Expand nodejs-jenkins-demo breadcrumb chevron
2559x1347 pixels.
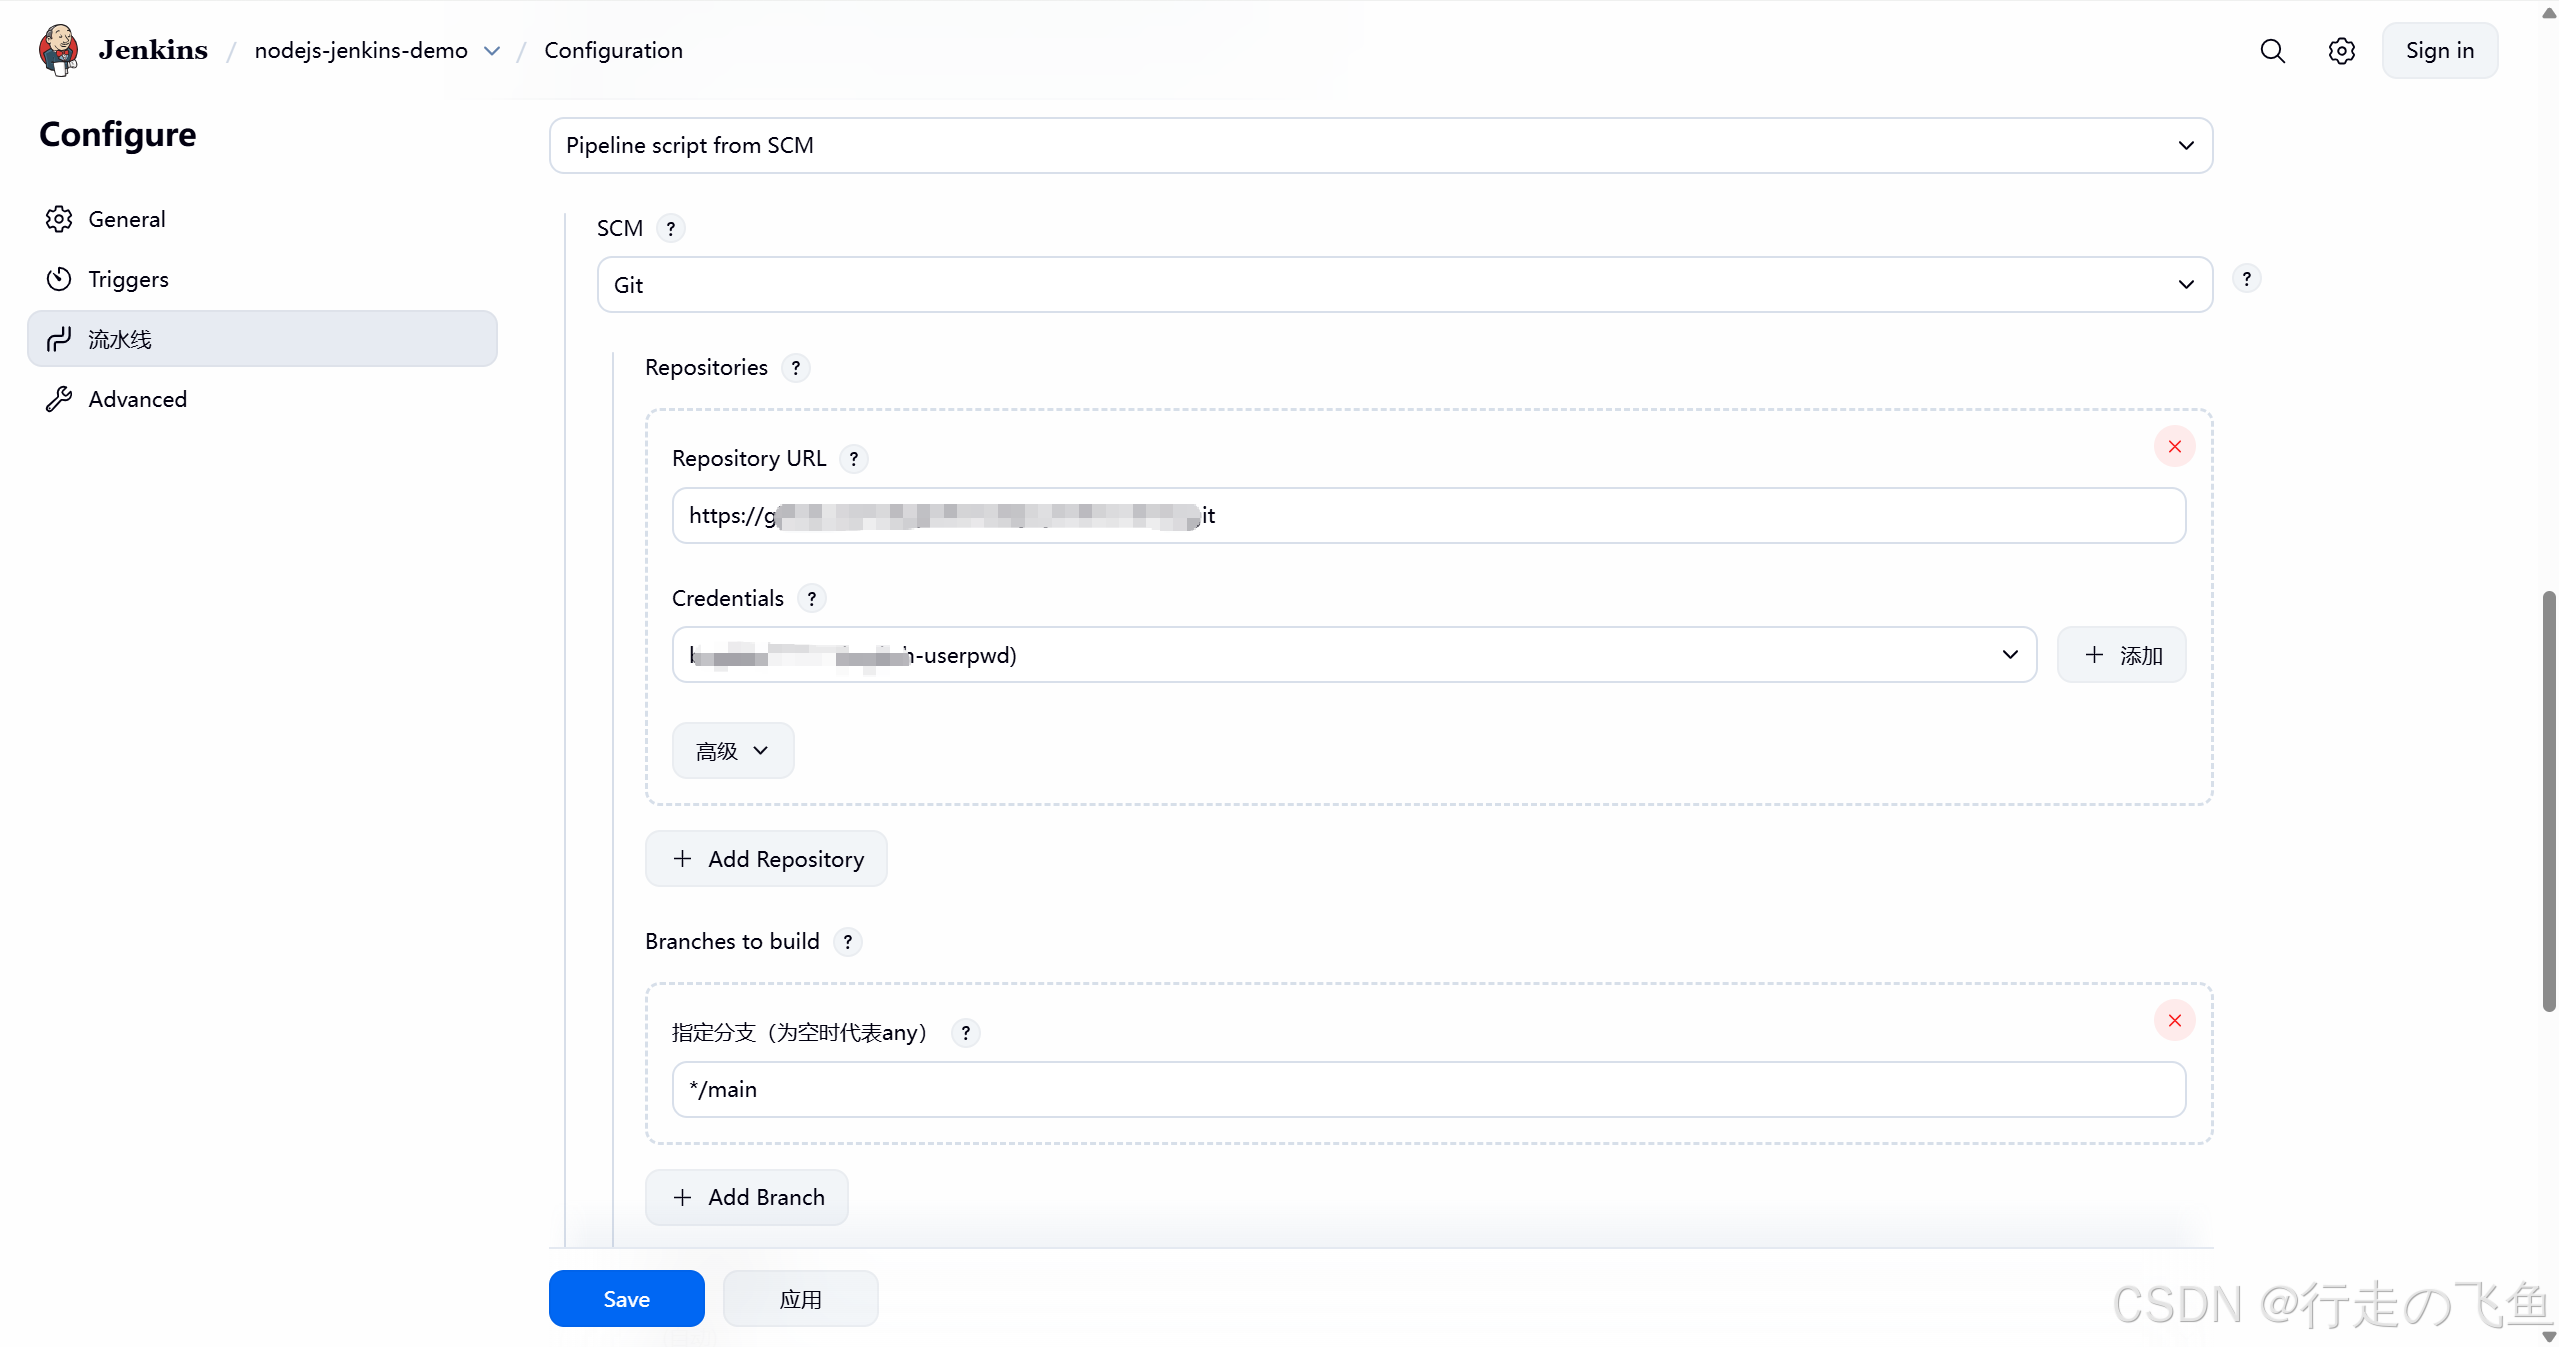click(492, 51)
